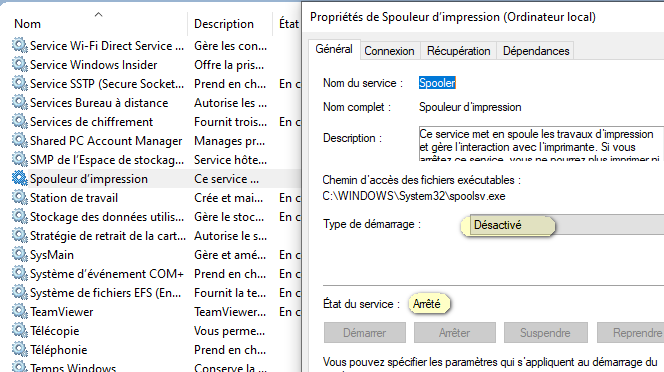Click gear icon of Station de travail

pos(19,197)
